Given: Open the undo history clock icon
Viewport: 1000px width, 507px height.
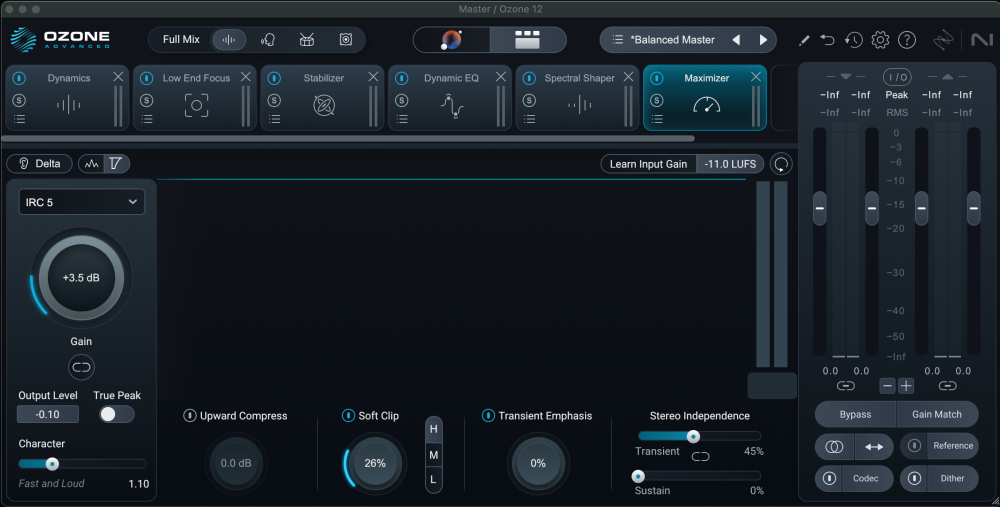Looking at the screenshot, I should [853, 40].
